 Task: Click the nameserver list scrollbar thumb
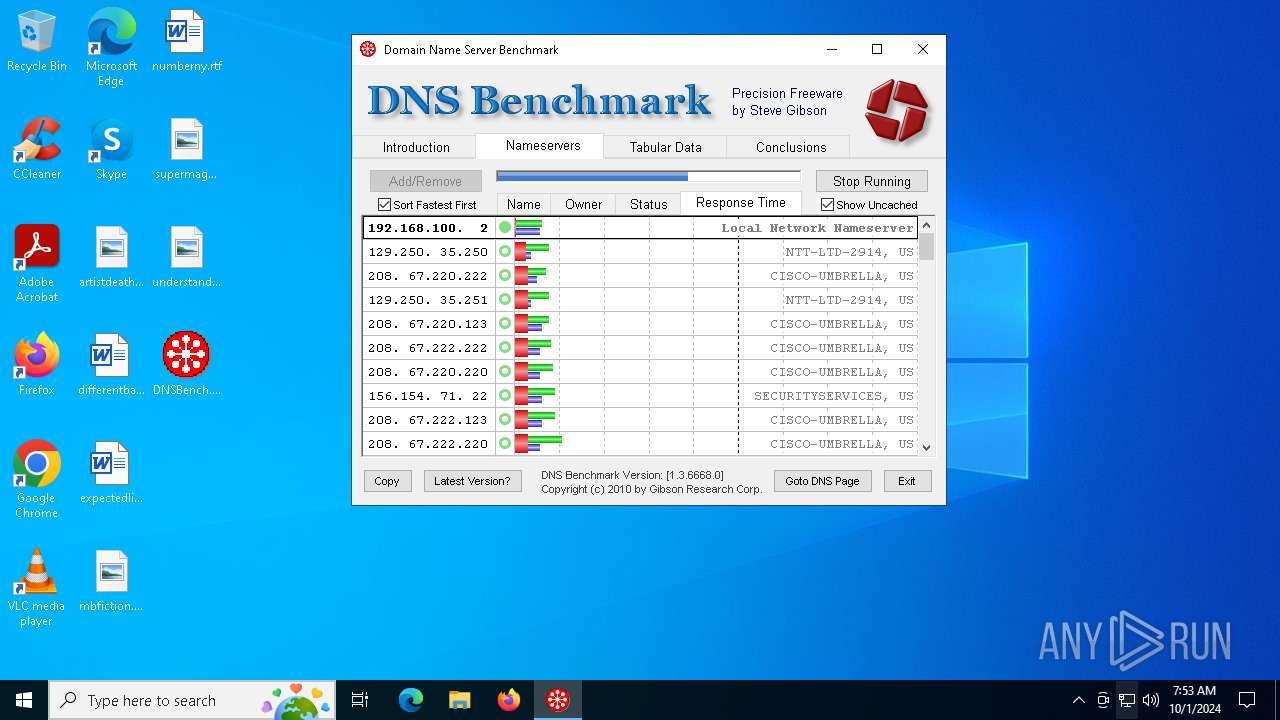coord(926,247)
